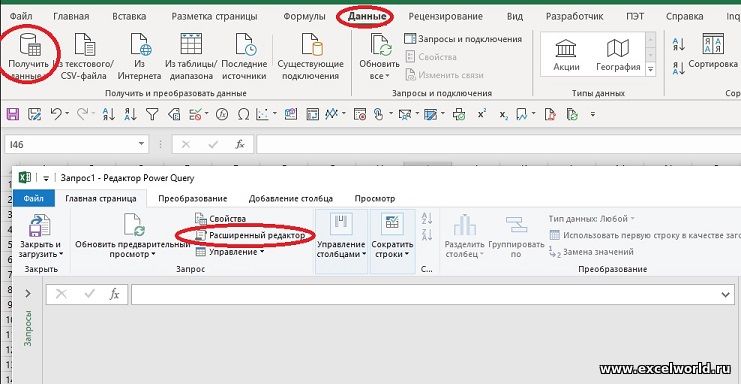Viewport: 741px width, 384px height.
Task: Click Обновить все refresh icon
Action: coord(381,45)
